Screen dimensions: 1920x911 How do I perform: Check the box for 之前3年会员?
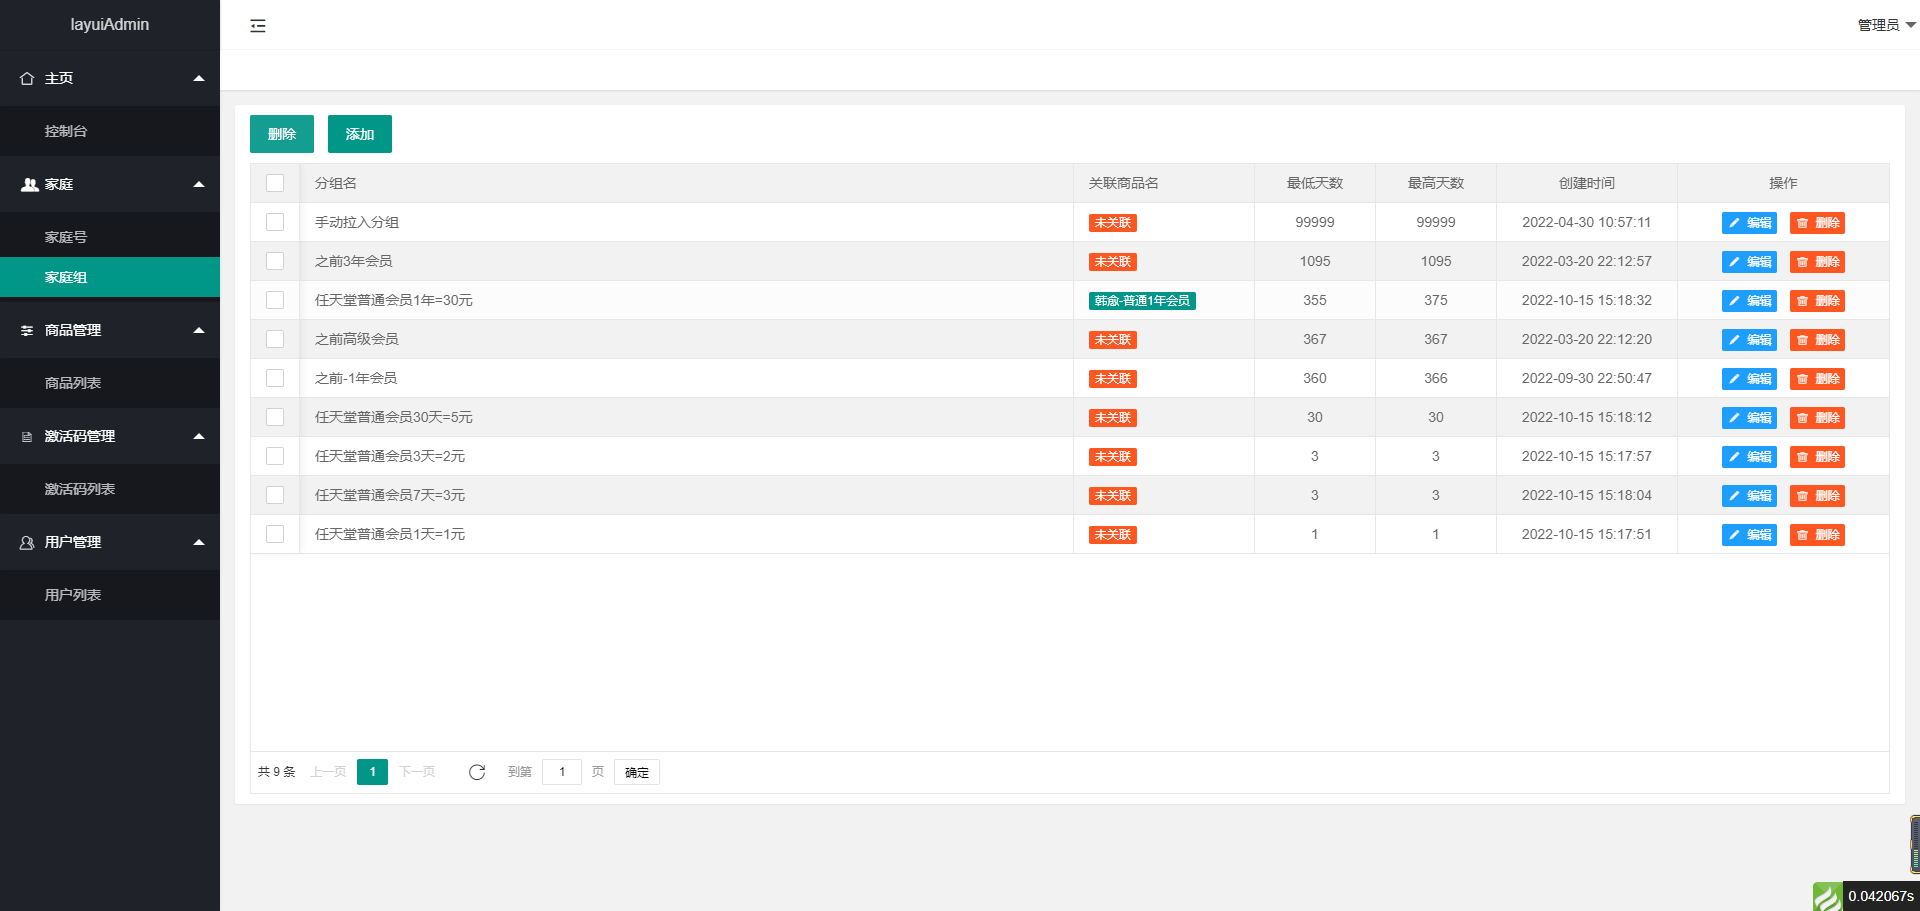pyautogui.click(x=275, y=261)
